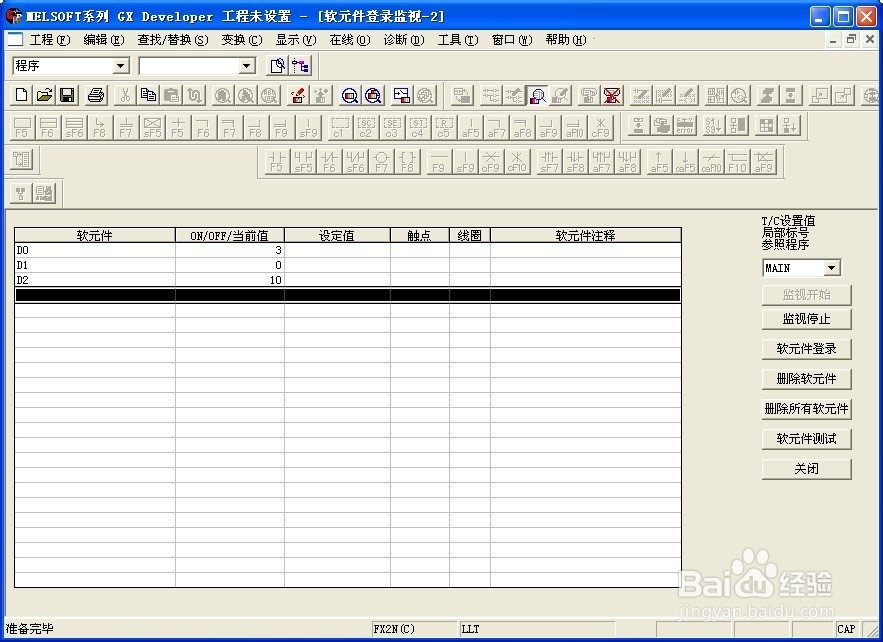This screenshot has height=642, width=883.
Task: Cut selection with the scissors icon
Action: (x=125, y=95)
